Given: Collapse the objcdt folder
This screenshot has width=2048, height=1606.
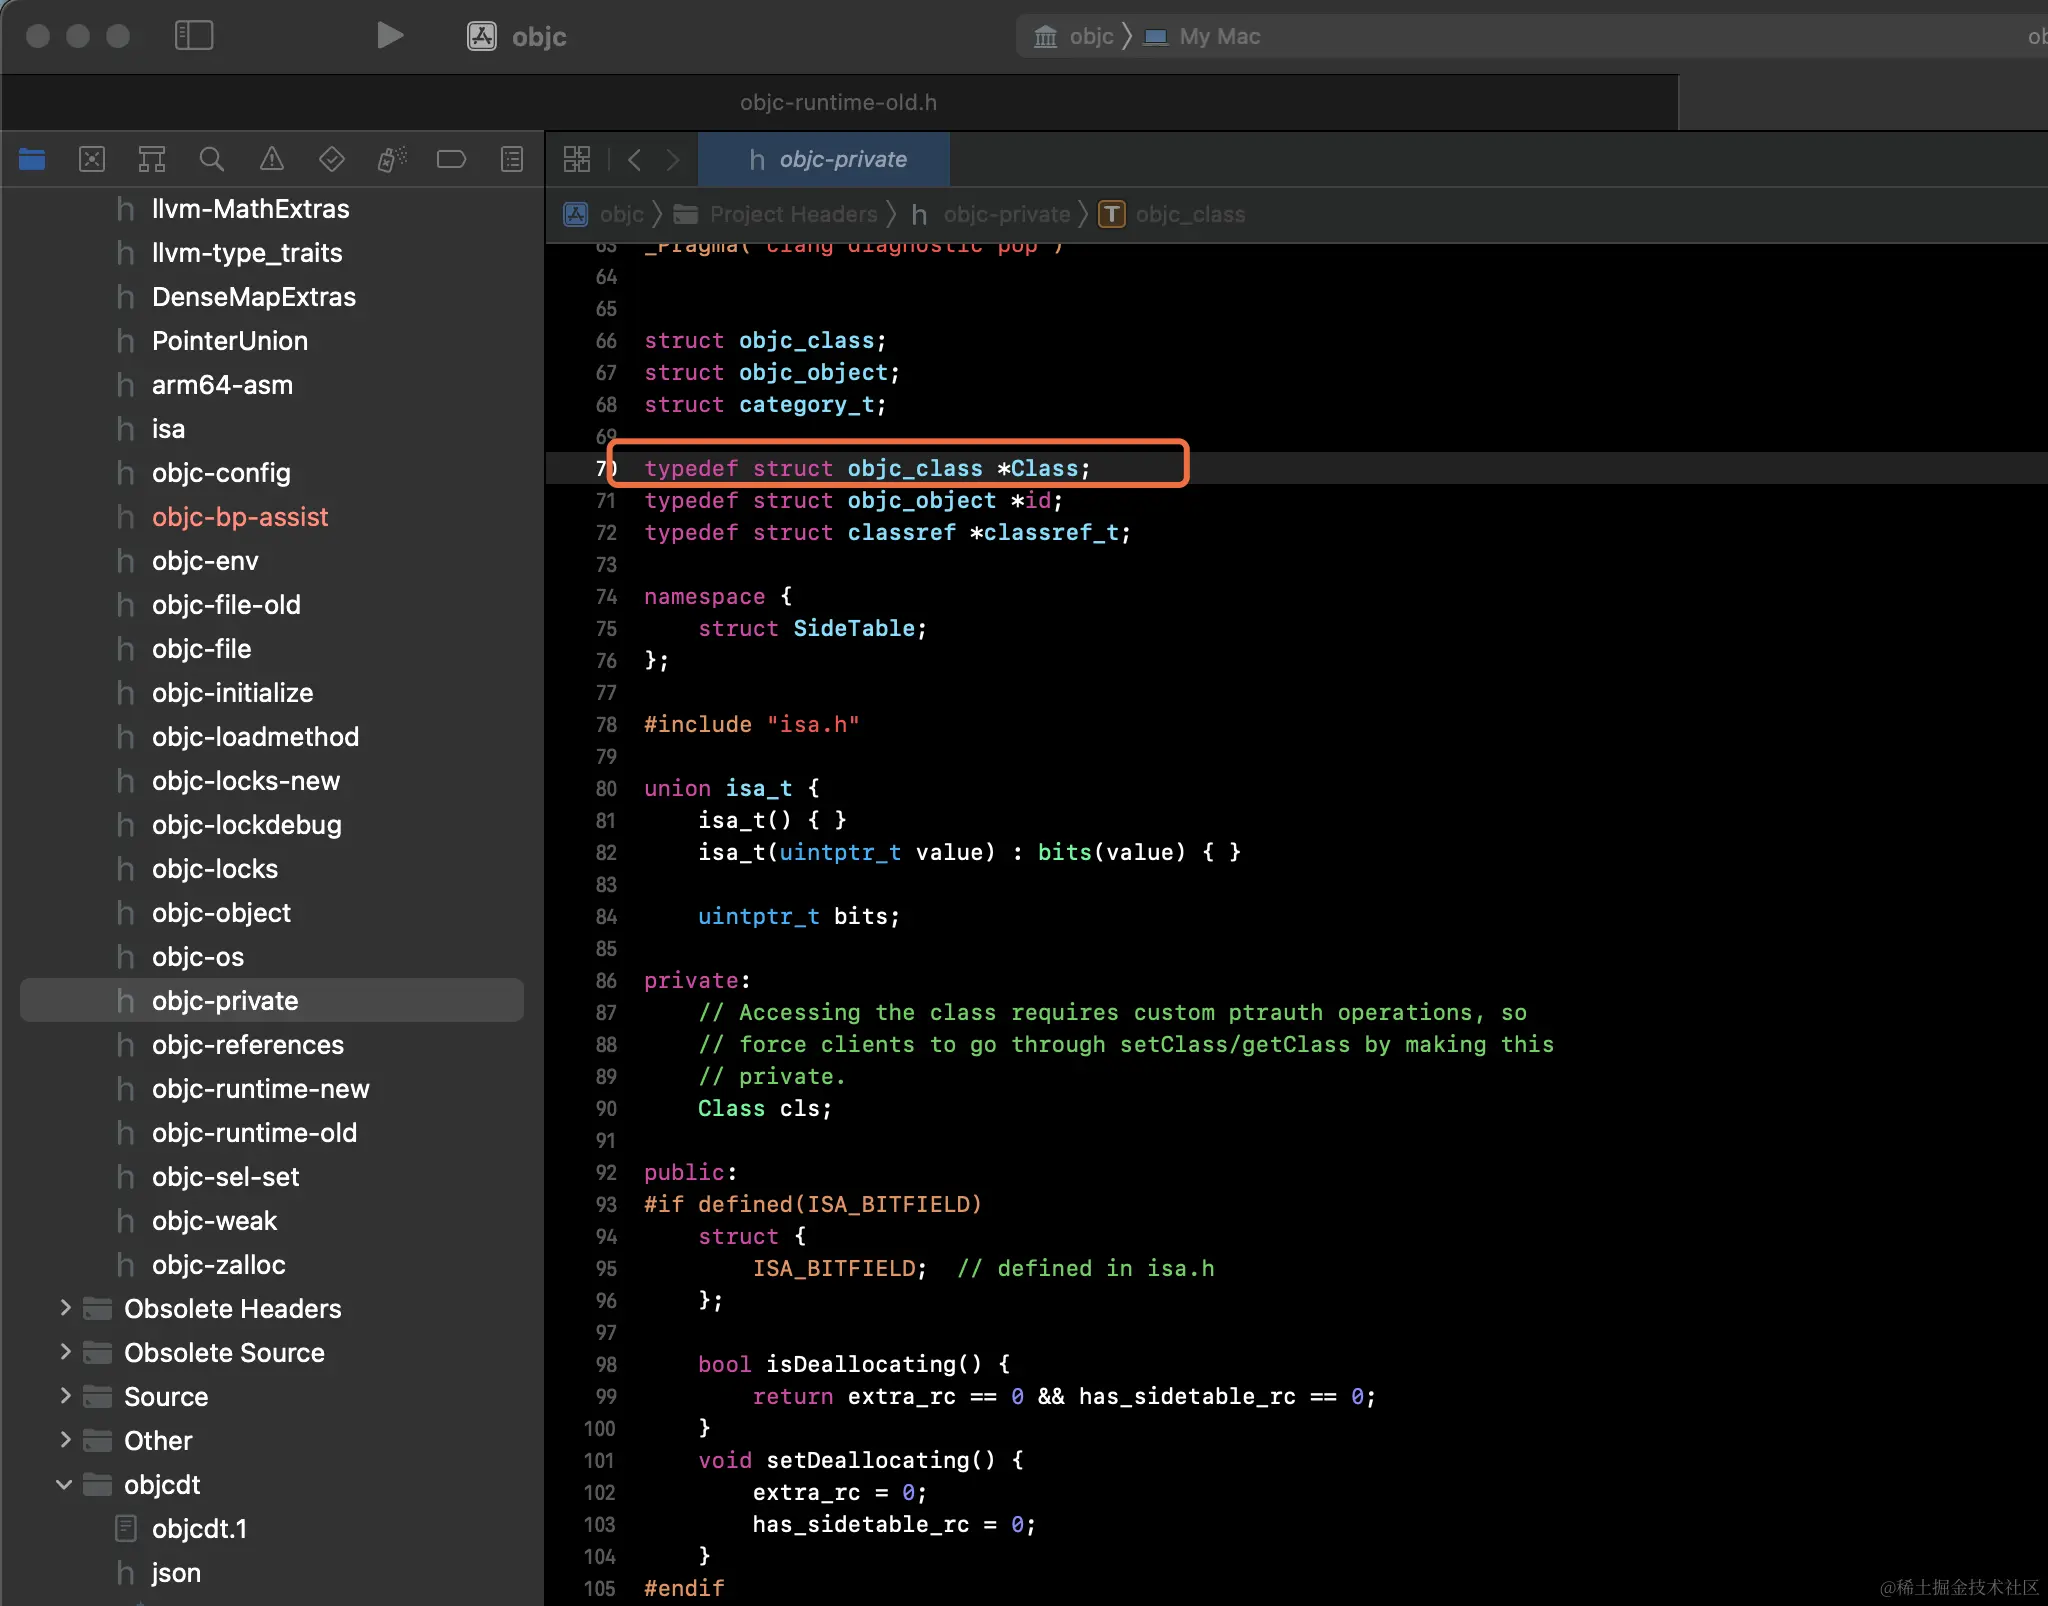Looking at the screenshot, I should 65,1484.
